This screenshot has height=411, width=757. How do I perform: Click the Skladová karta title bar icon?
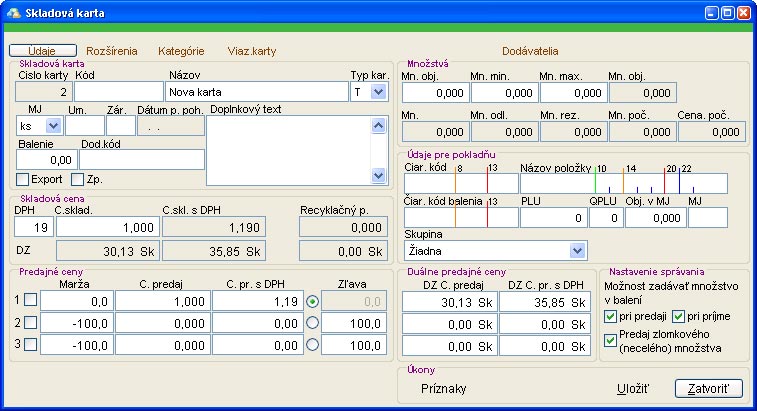pyautogui.click(x=12, y=13)
